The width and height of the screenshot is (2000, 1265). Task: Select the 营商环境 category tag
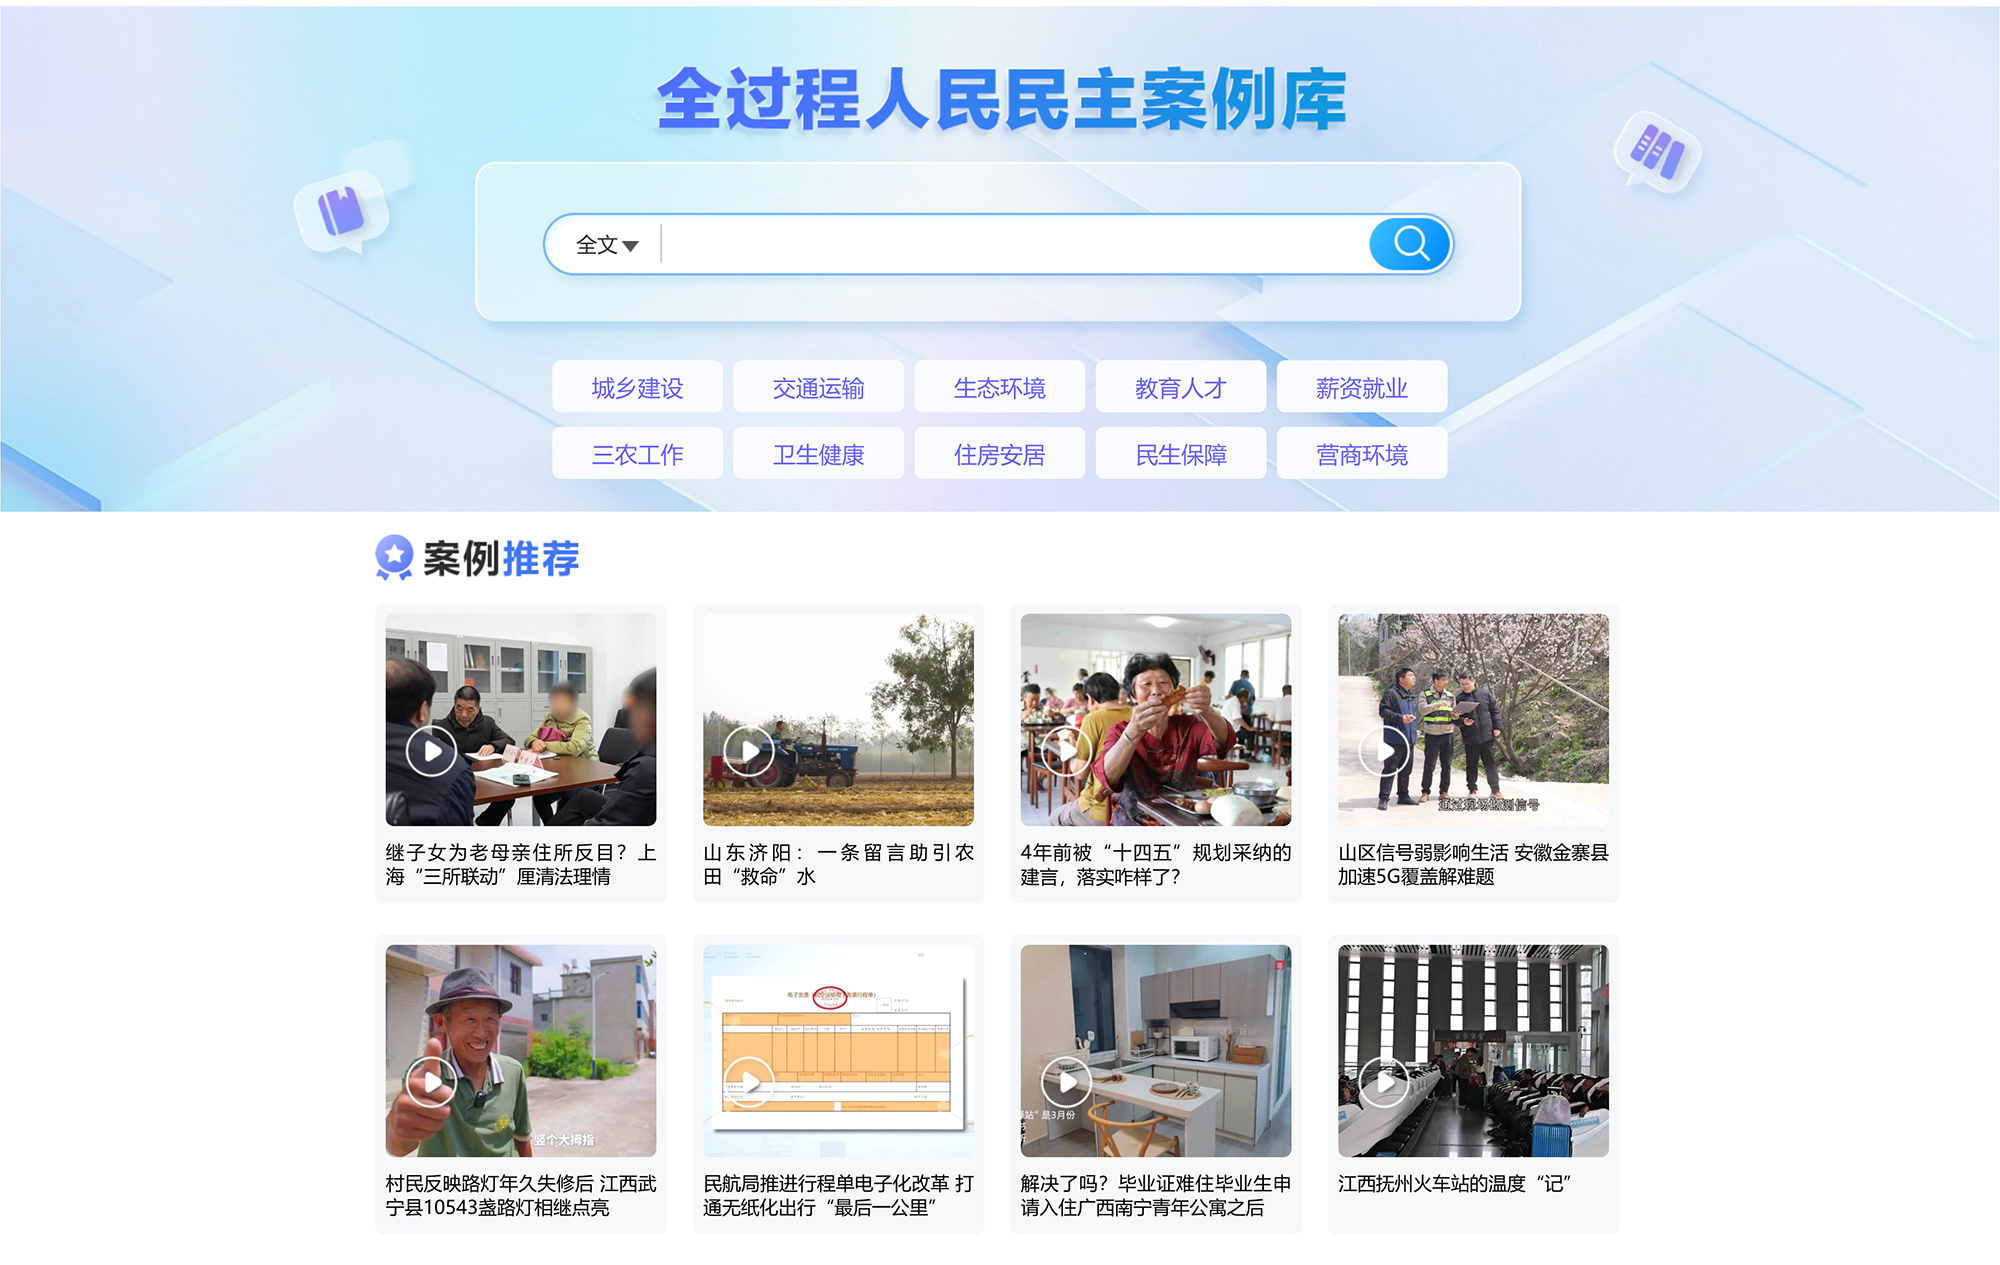(1361, 455)
